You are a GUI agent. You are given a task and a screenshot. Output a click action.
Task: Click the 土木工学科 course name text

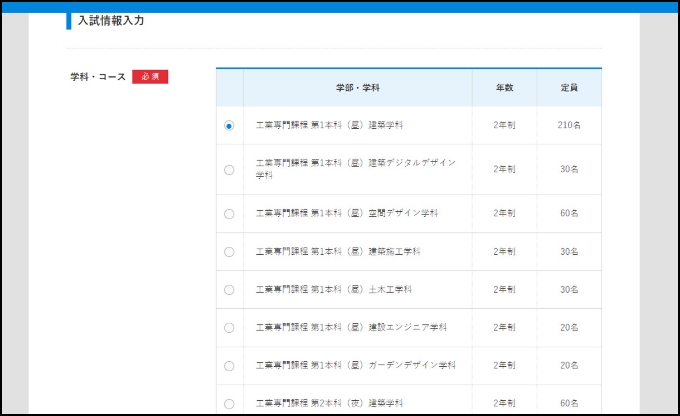333,290
